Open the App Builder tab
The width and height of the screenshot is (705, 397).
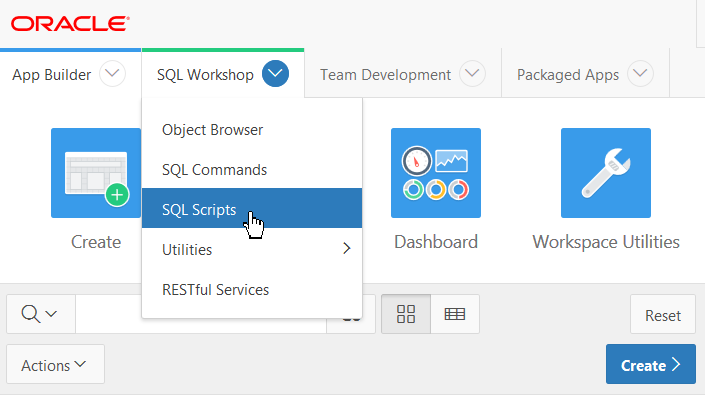coord(52,75)
